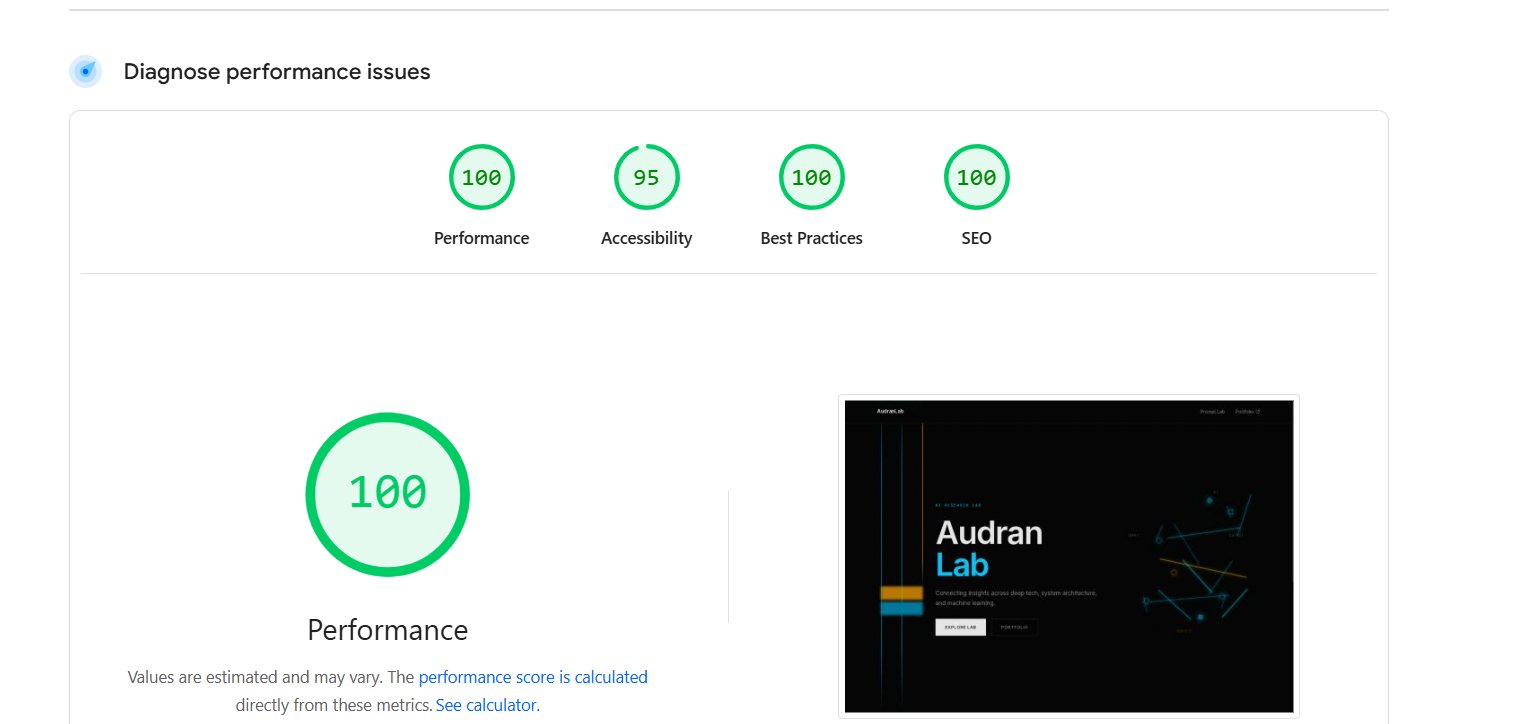
Task: Click the AudranLab logo in the site preview
Action: (x=890, y=411)
